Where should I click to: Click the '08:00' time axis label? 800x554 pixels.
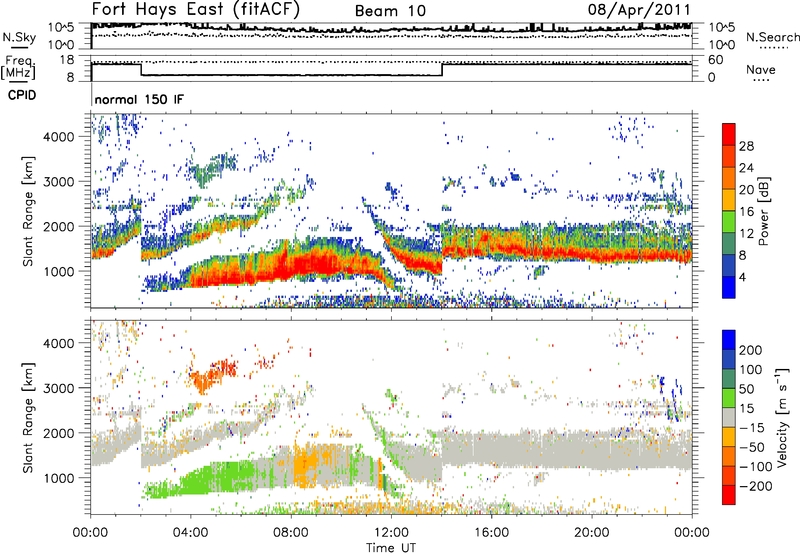click(x=291, y=533)
